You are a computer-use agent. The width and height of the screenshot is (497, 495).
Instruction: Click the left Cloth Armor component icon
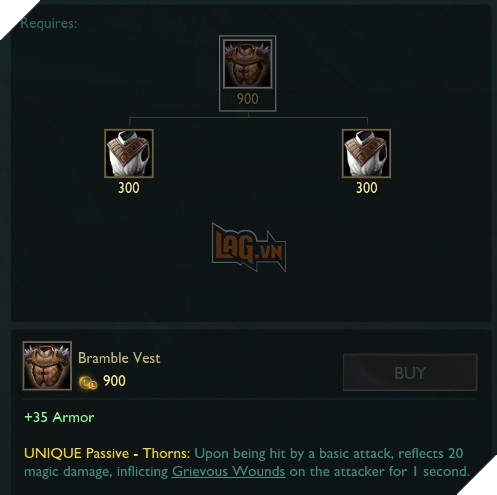click(x=129, y=153)
